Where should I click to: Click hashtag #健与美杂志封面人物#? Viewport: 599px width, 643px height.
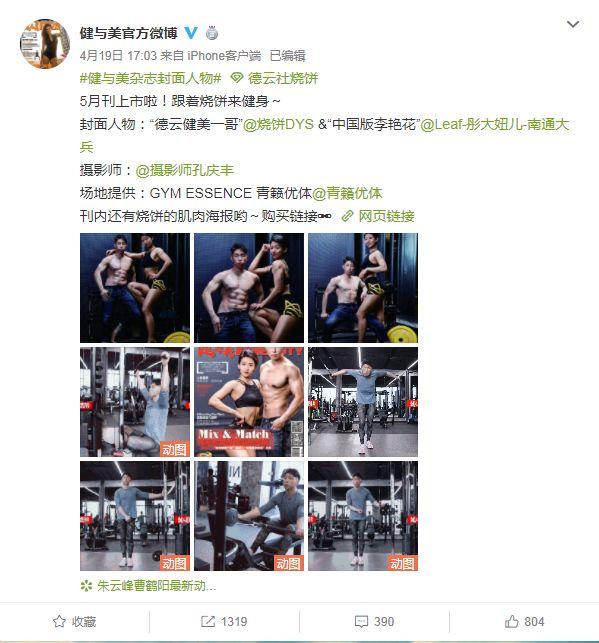pyautogui.click(x=150, y=78)
